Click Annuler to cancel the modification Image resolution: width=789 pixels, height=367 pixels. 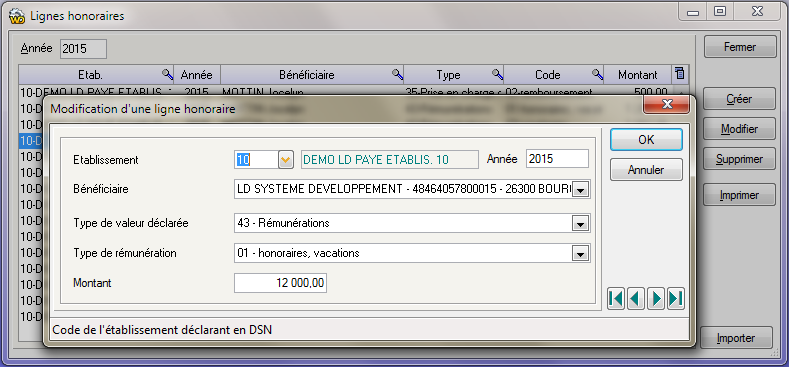coord(646,170)
